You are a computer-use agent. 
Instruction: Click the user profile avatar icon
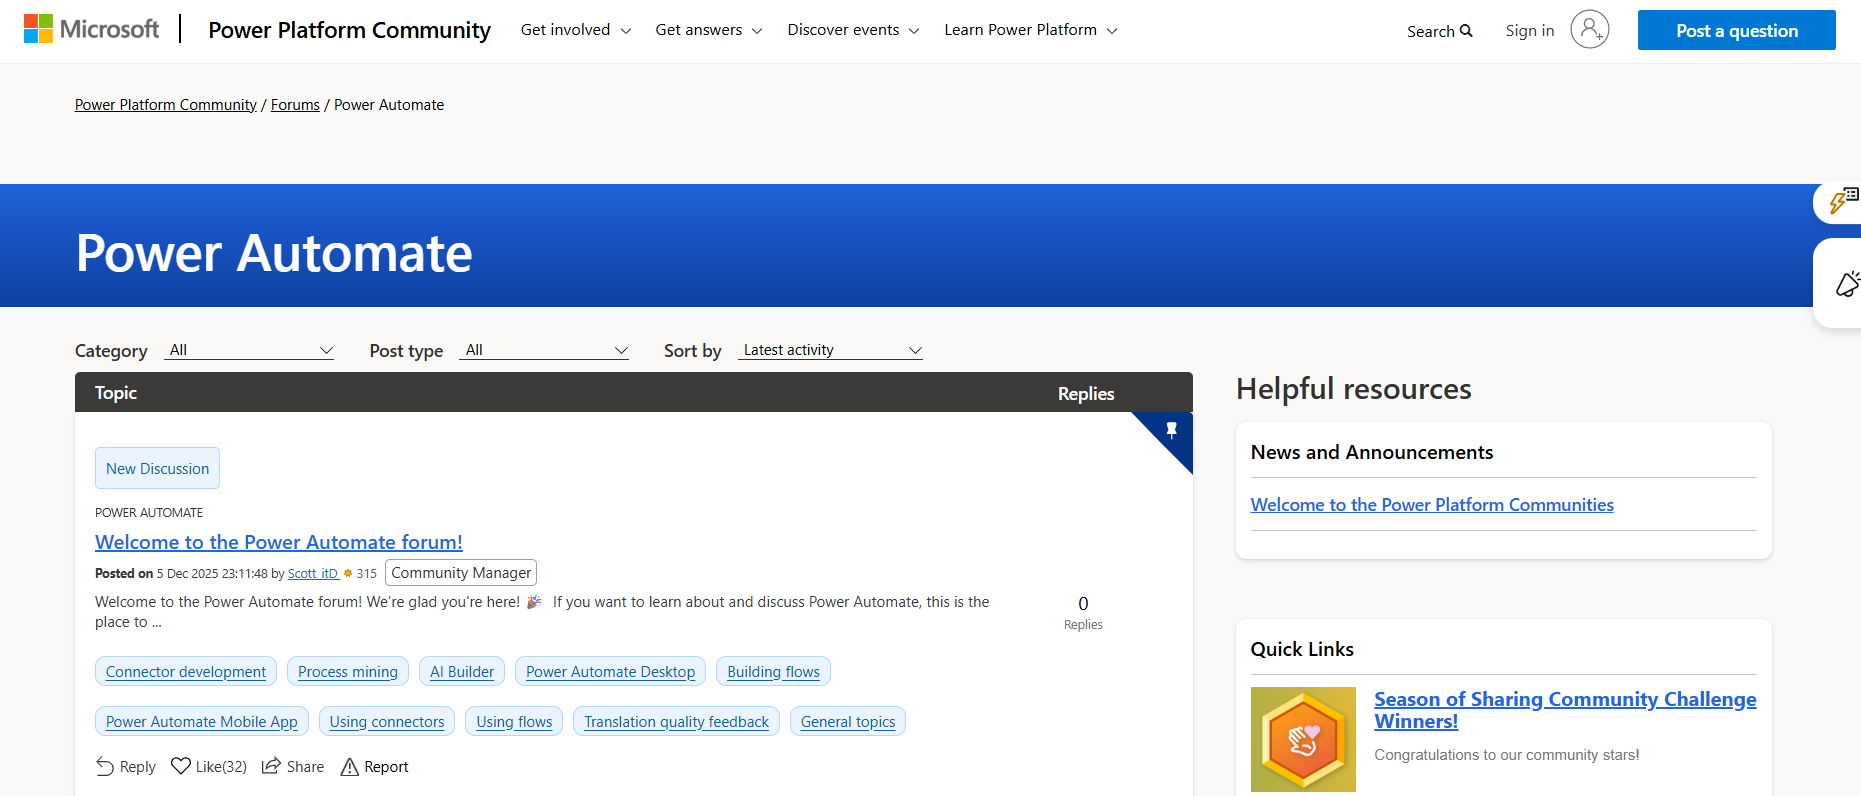(x=1589, y=29)
